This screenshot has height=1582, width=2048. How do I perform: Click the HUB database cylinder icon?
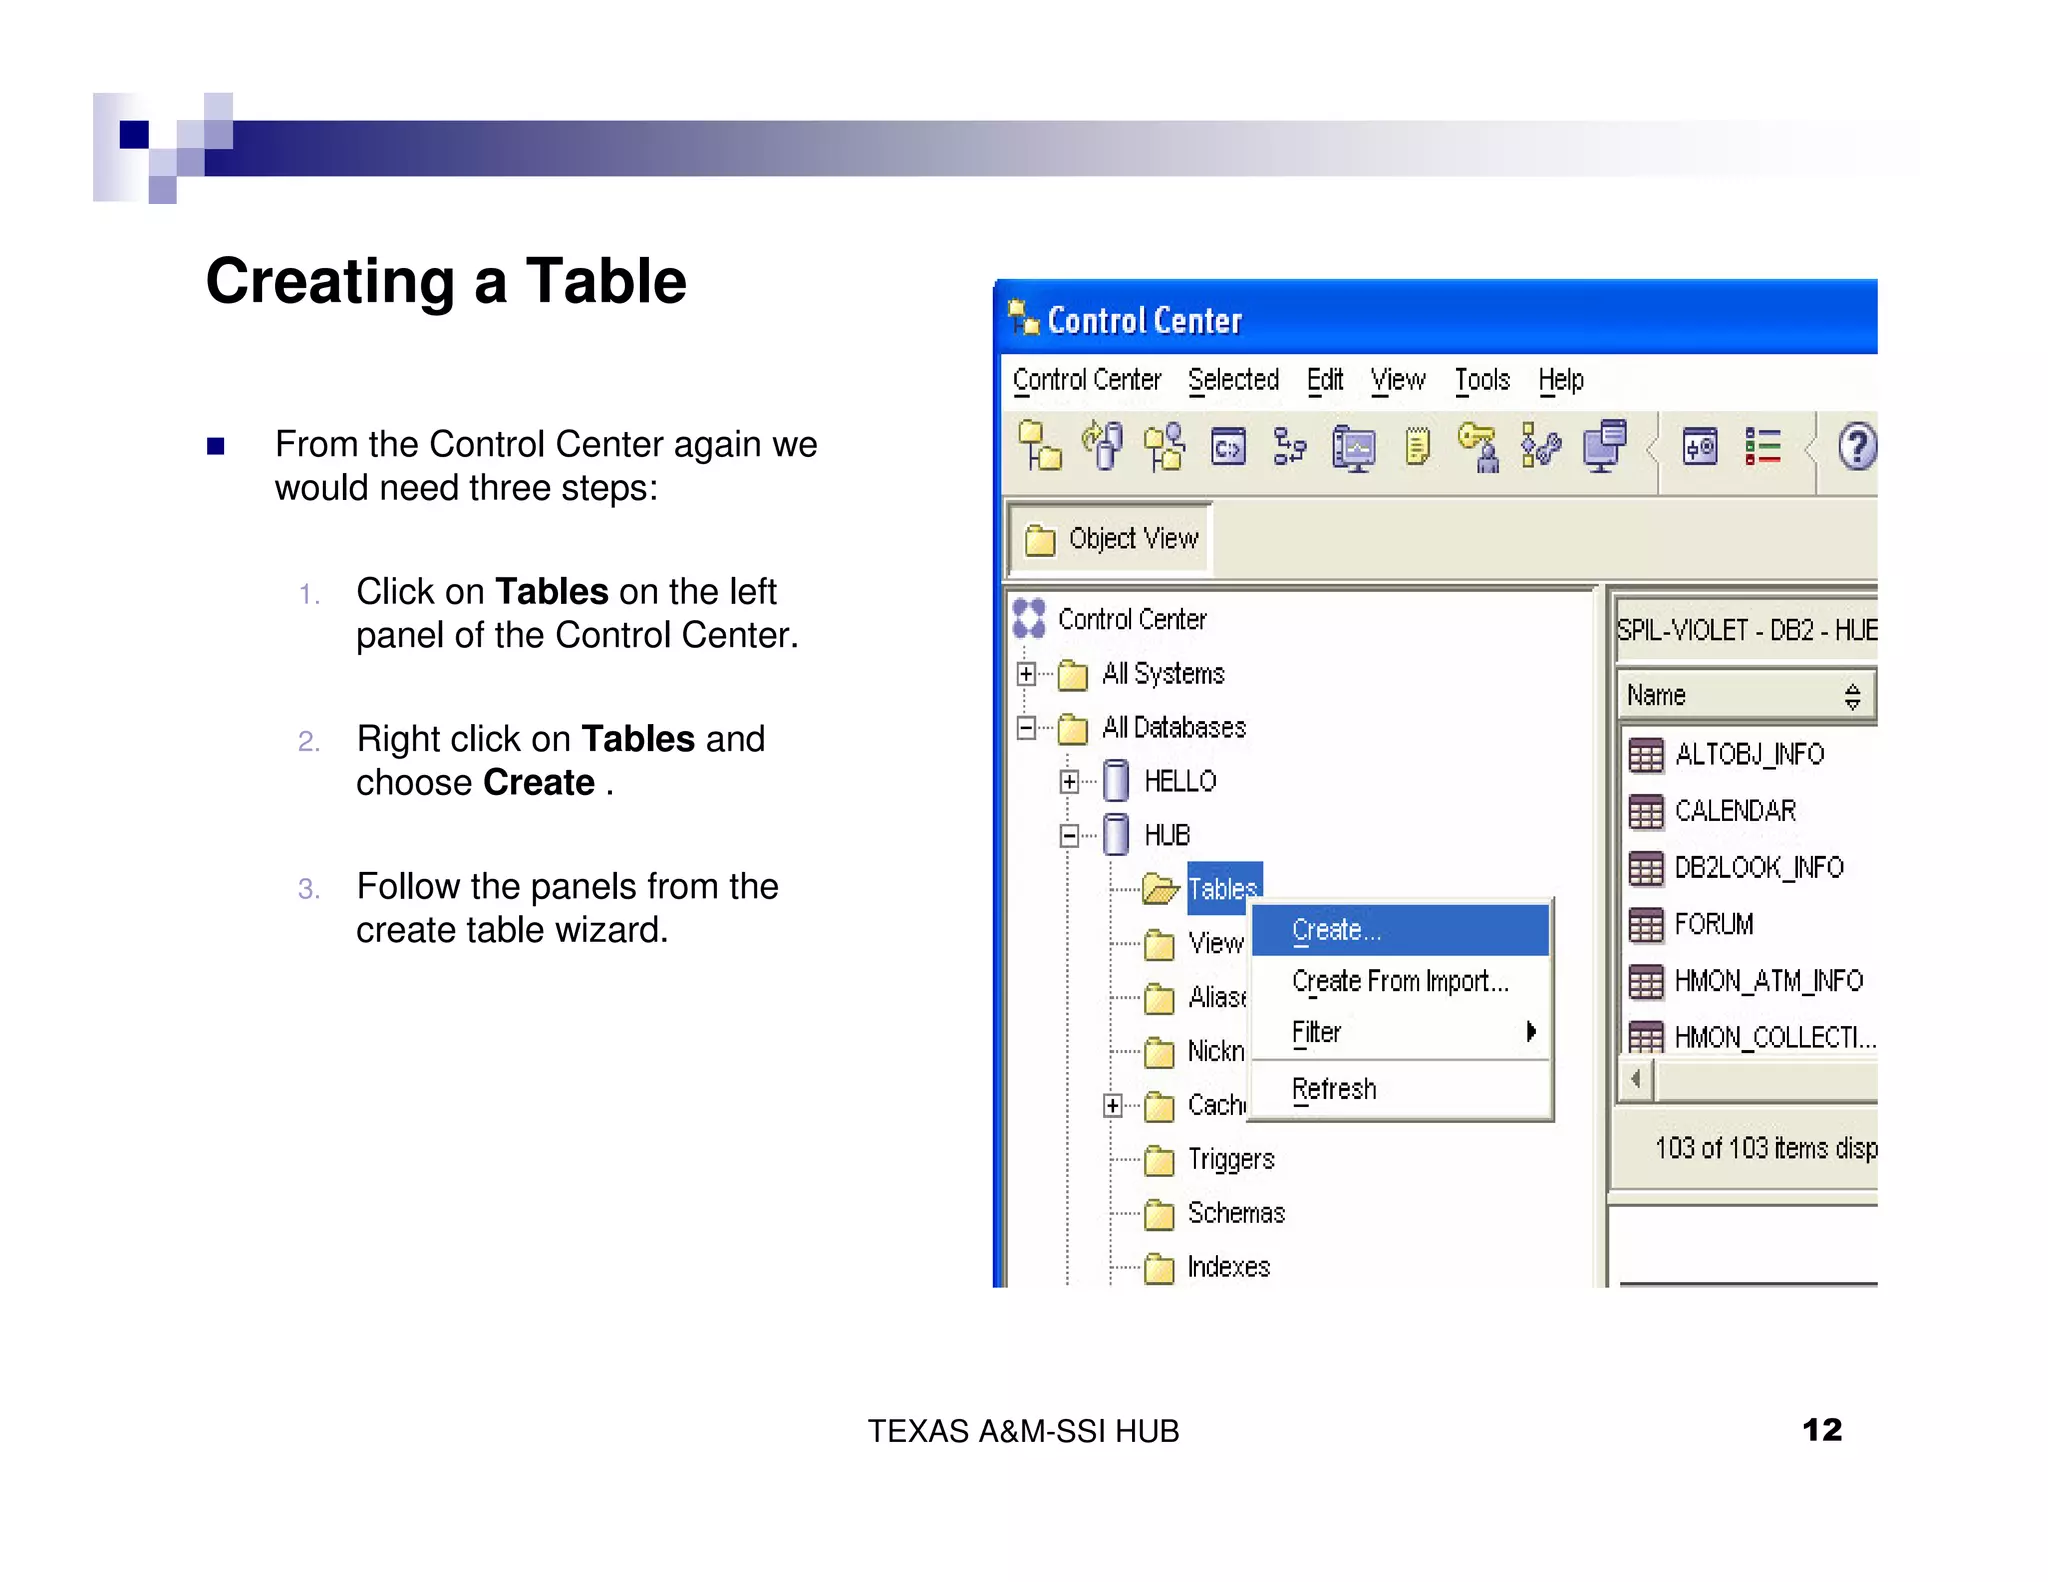1116,834
